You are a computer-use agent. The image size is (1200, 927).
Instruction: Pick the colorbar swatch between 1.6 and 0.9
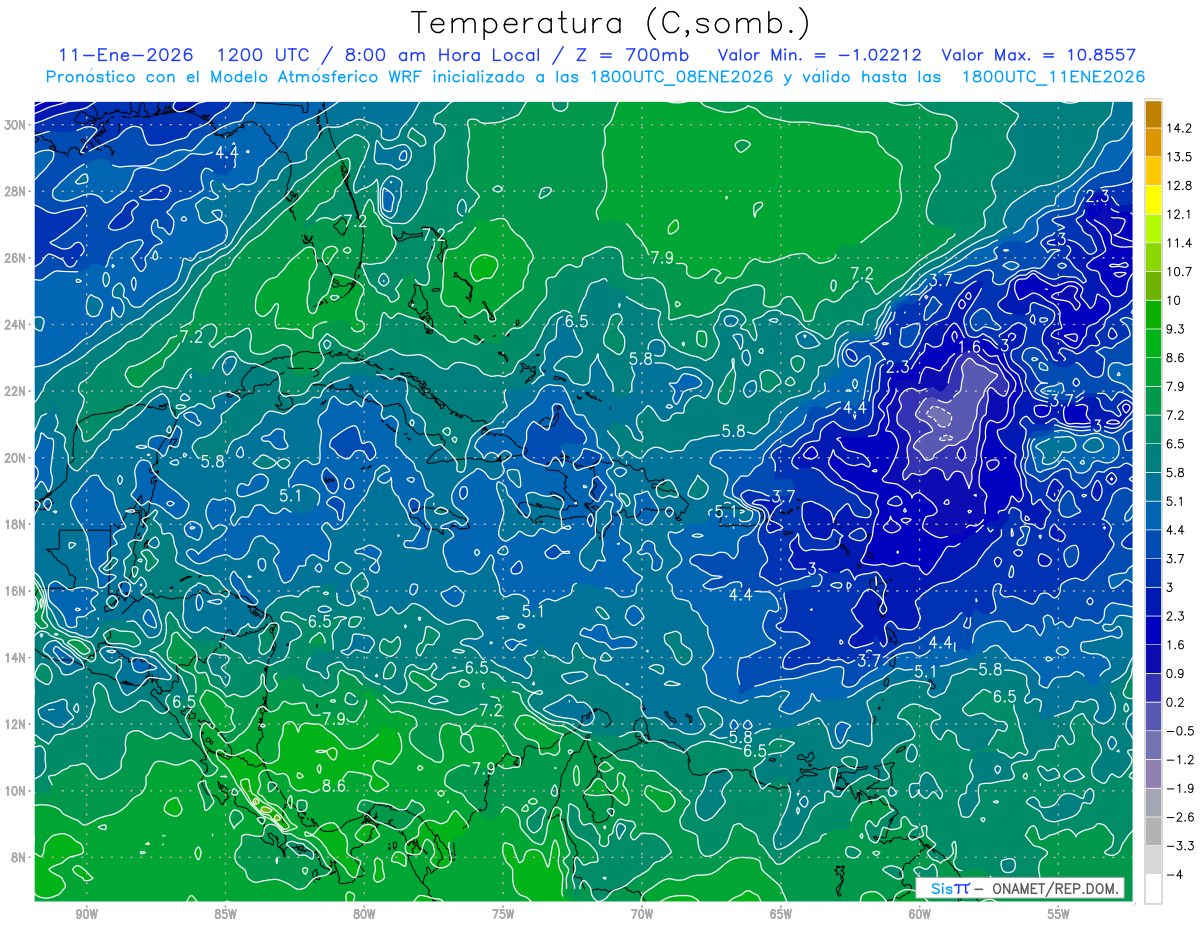click(x=1153, y=660)
